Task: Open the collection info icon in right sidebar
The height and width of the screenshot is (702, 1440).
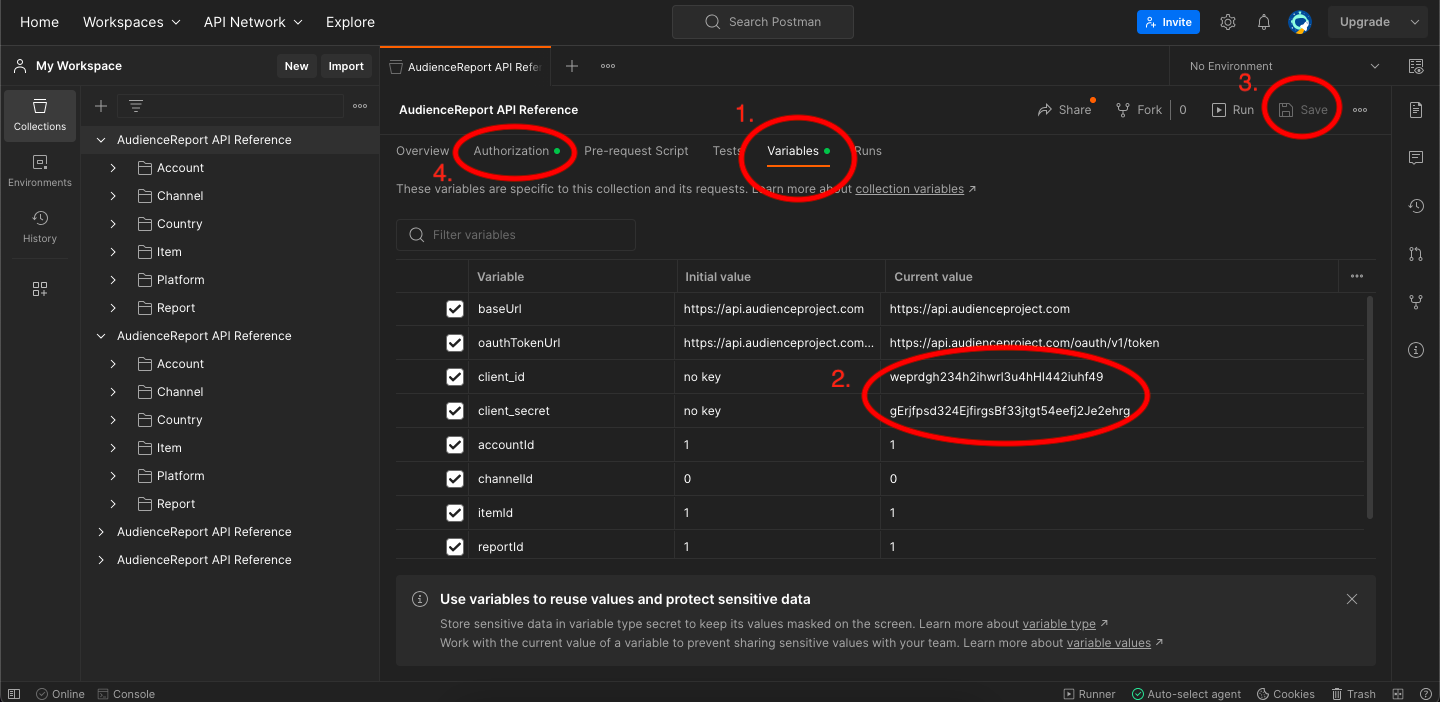Action: [1416, 350]
